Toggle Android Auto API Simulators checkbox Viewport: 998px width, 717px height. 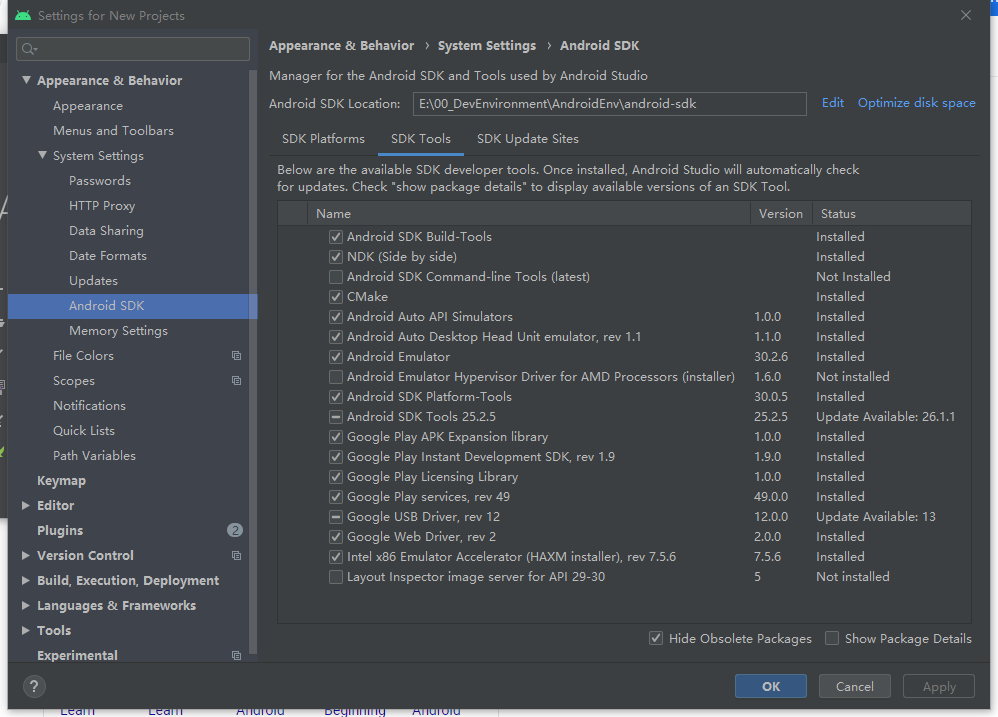click(x=335, y=317)
